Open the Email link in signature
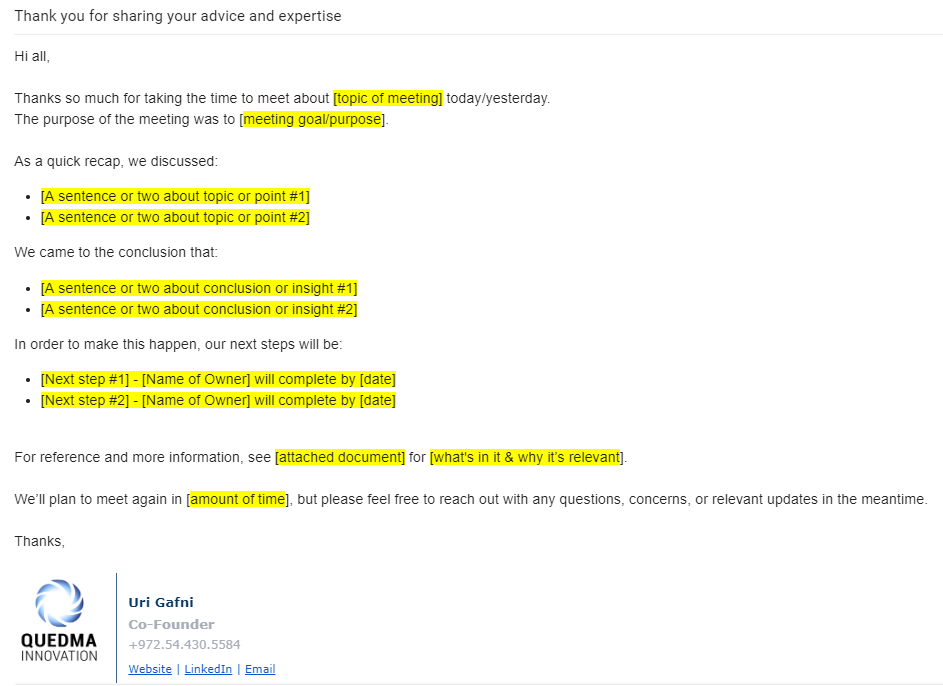The width and height of the screenshot is (943, 686). pyautogui.click(x=260, y=669)
